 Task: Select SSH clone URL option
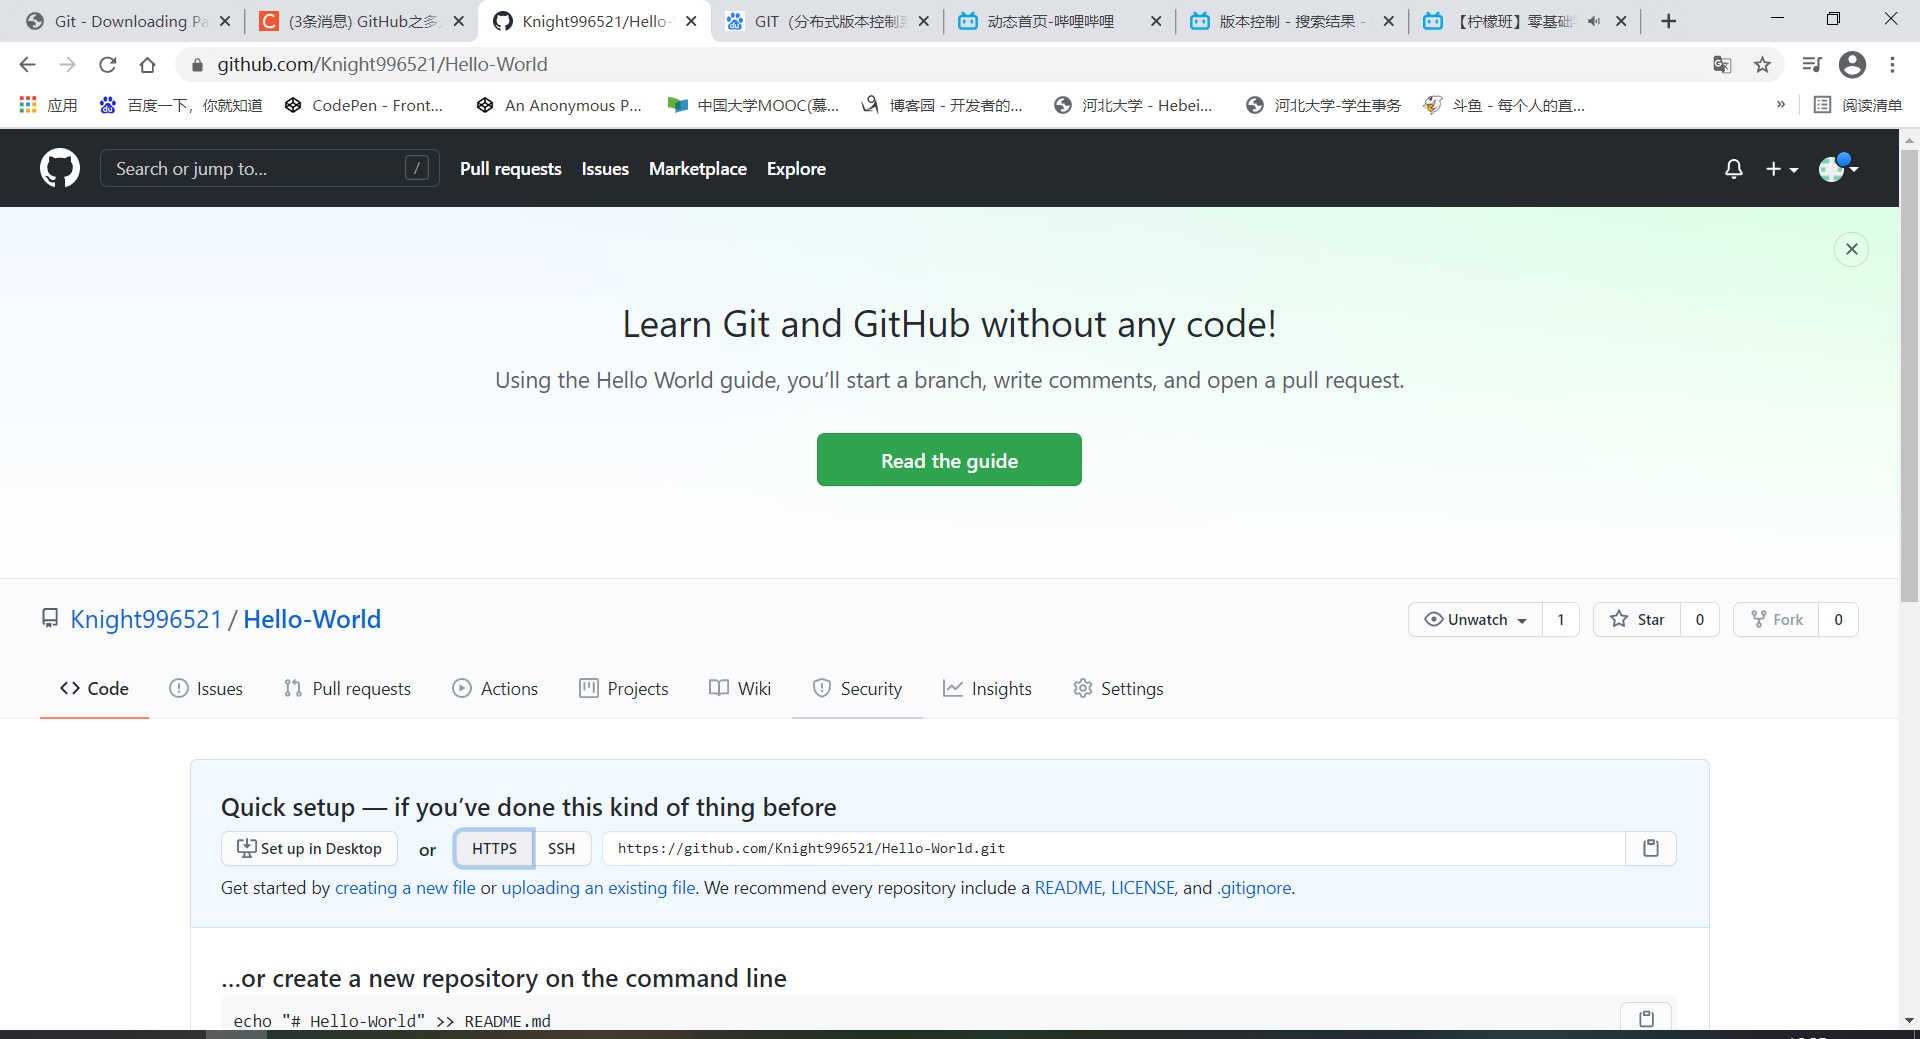click(561, 848)
